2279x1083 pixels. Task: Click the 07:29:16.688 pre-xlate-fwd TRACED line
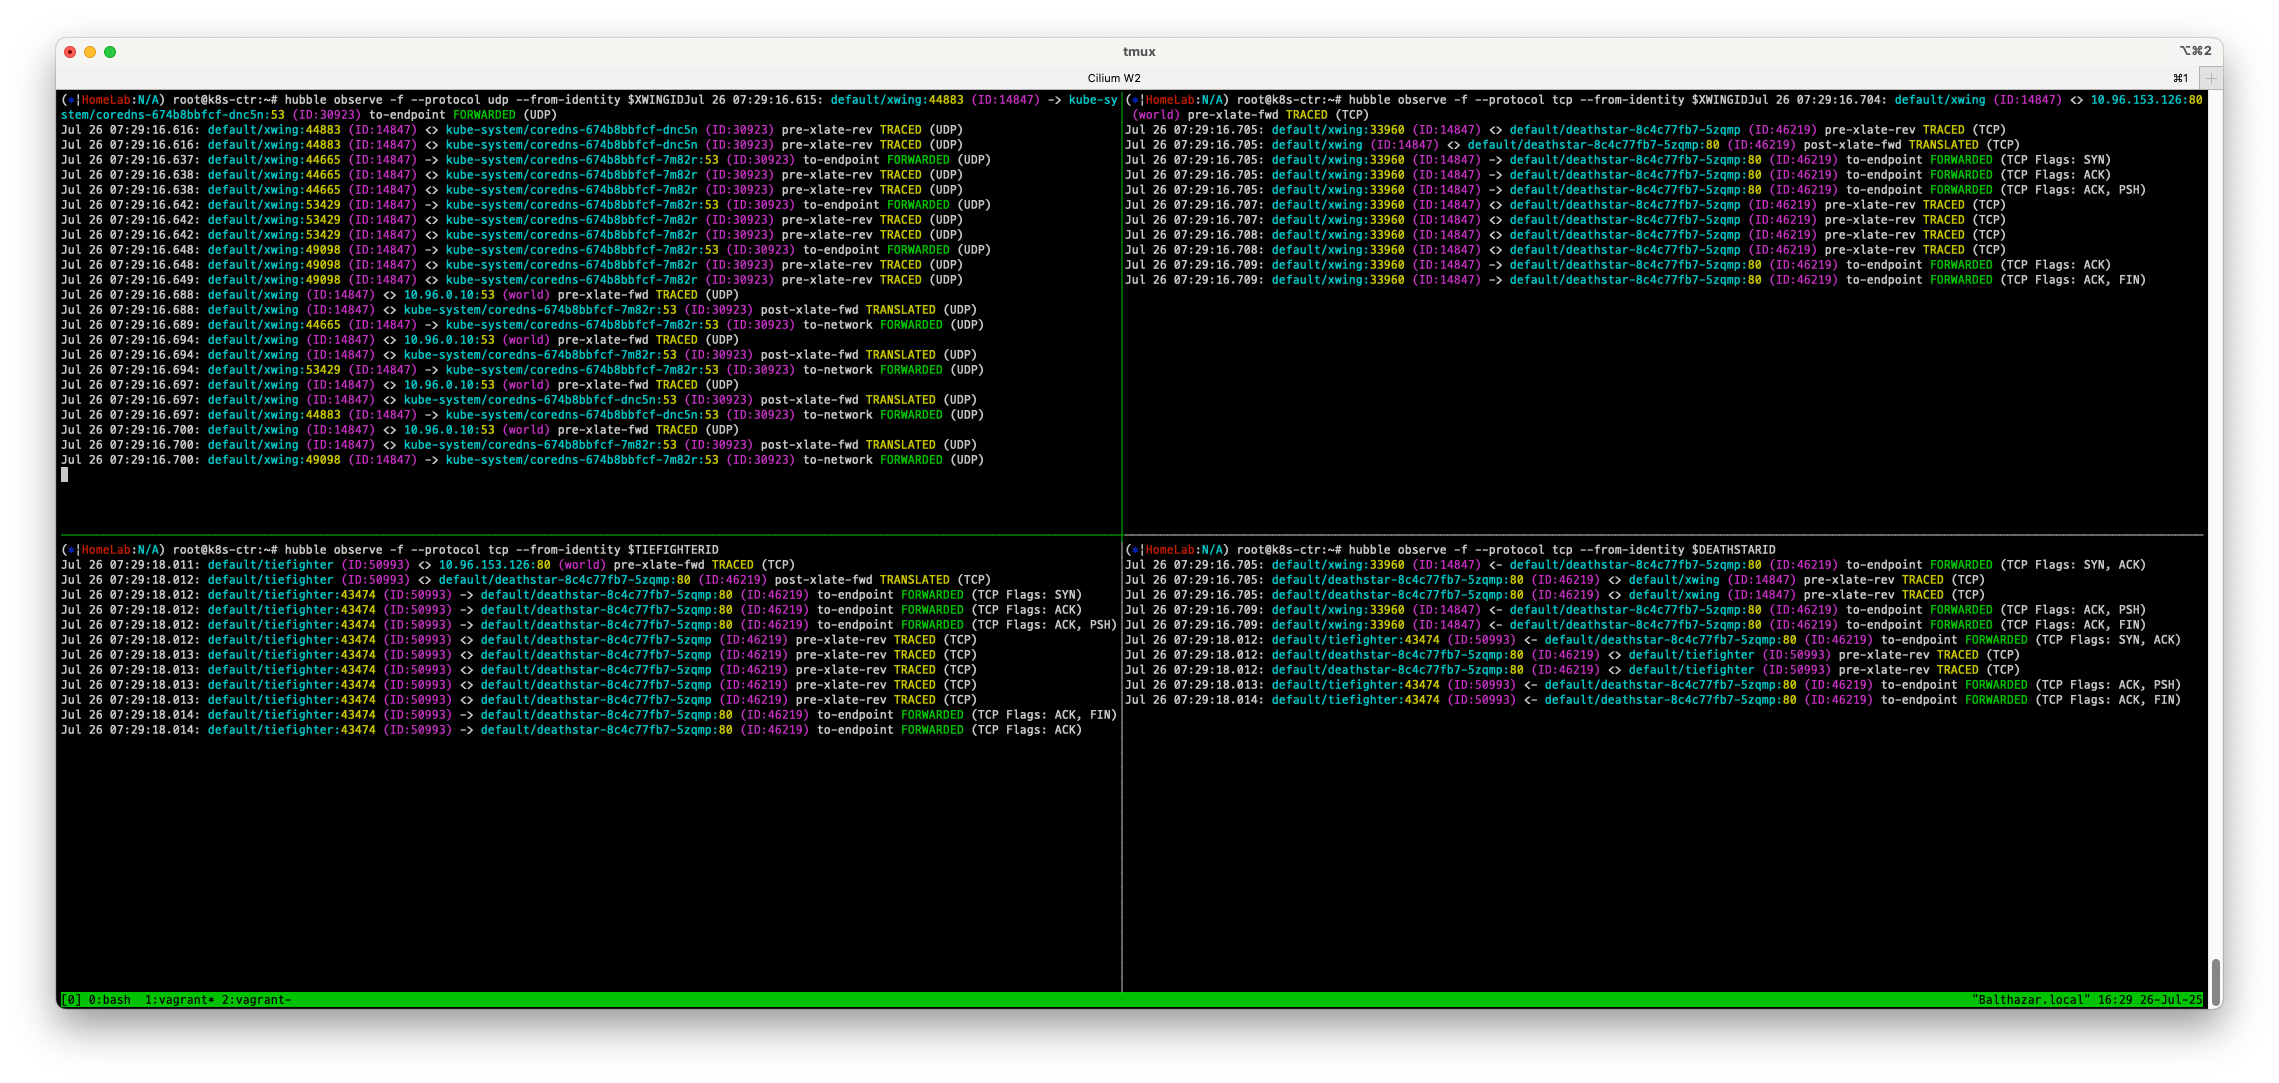tap(400, 295)
